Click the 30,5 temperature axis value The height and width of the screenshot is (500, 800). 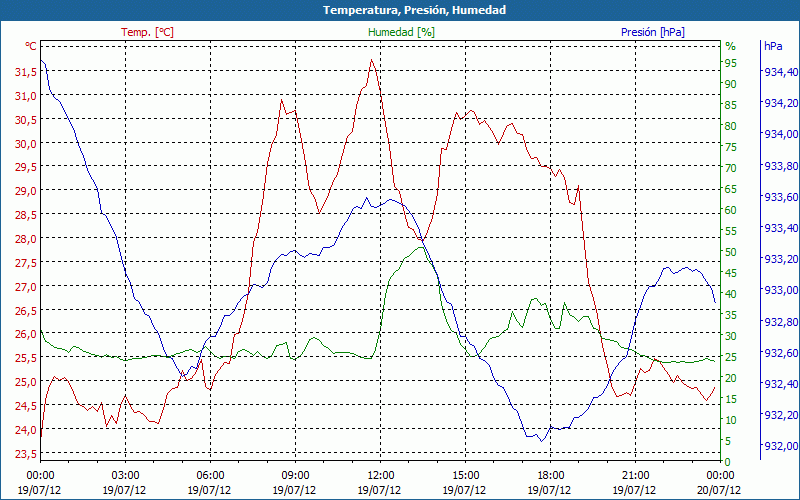[x=26, y=119]
